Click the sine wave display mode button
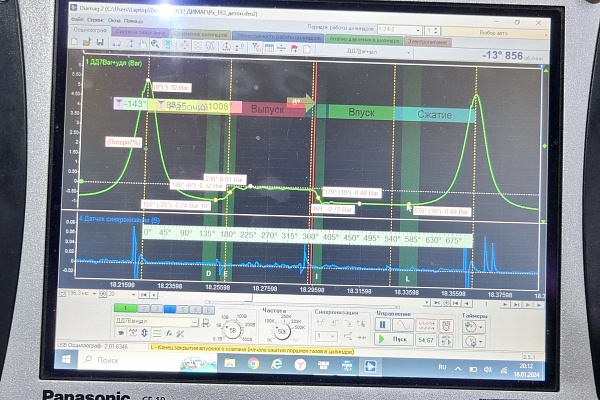600x400 pixels. coord(403,325)
